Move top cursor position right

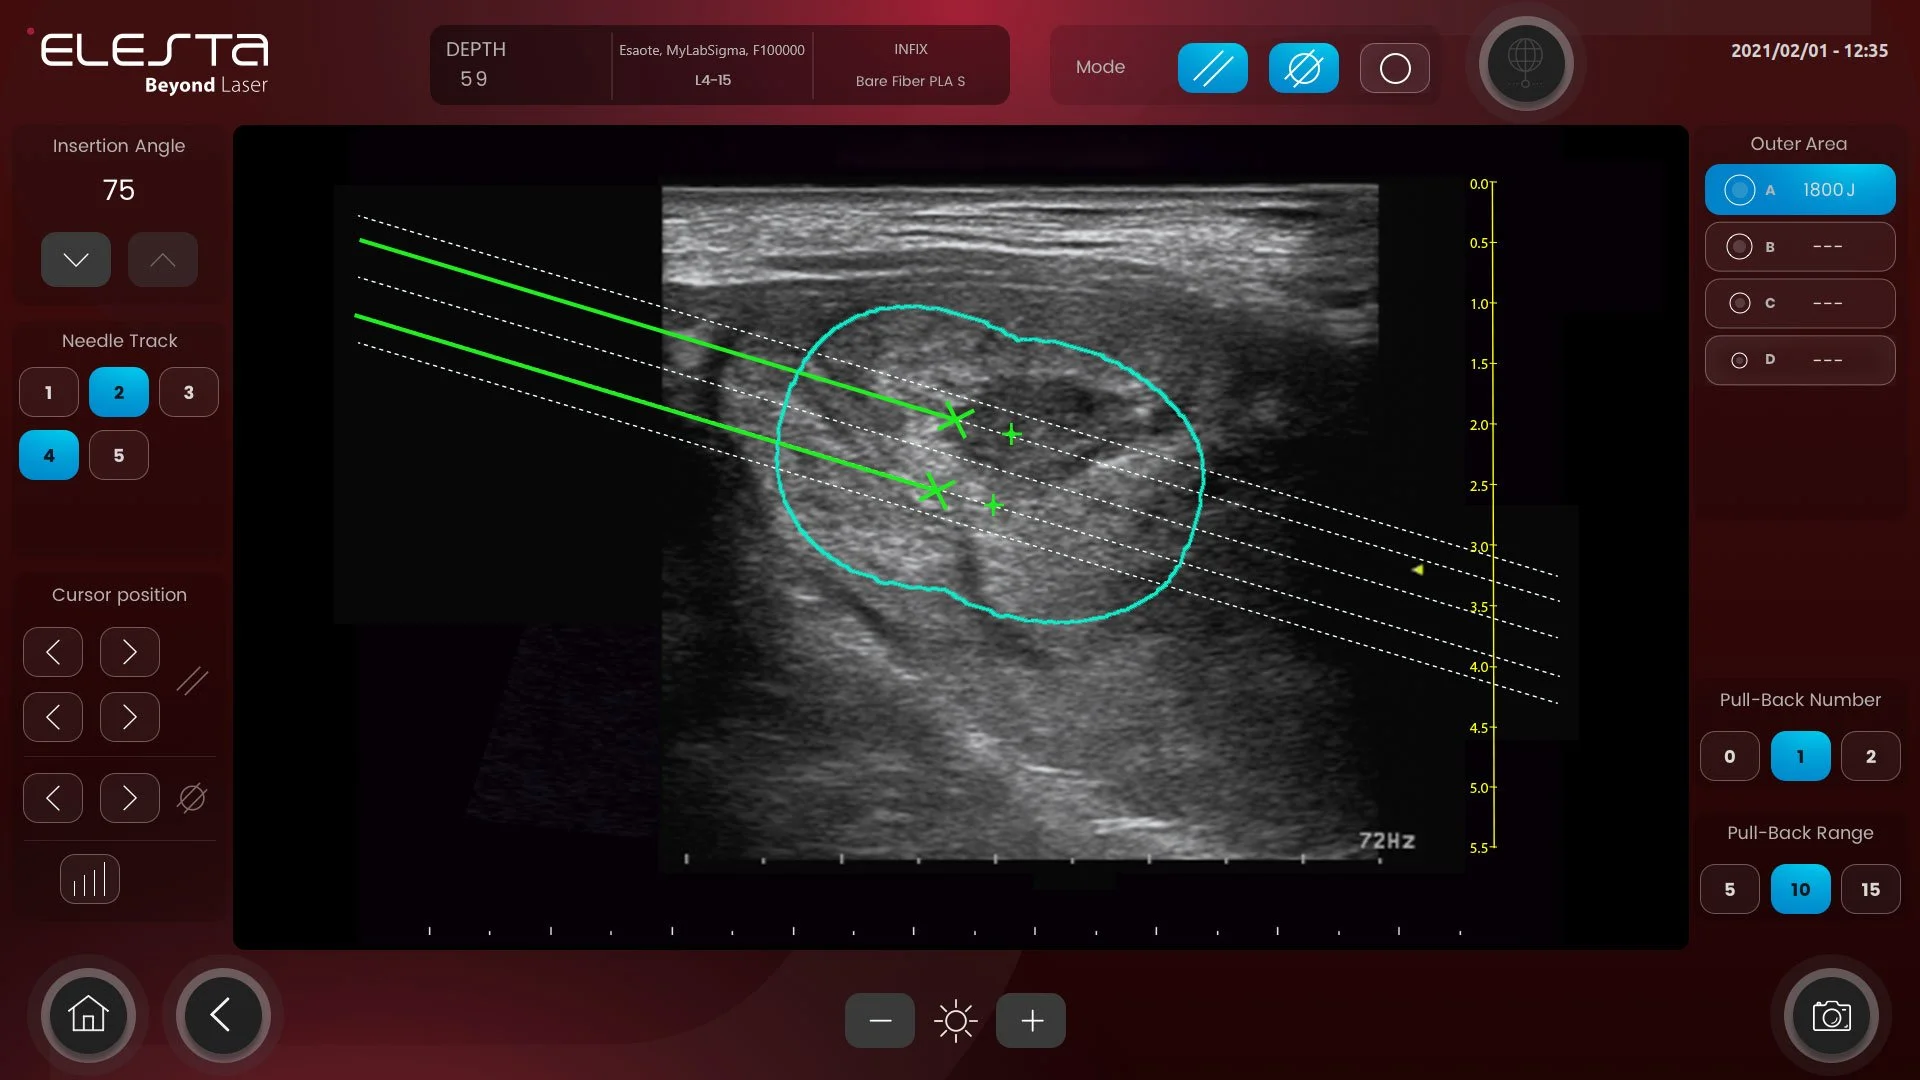pos(130,653)
